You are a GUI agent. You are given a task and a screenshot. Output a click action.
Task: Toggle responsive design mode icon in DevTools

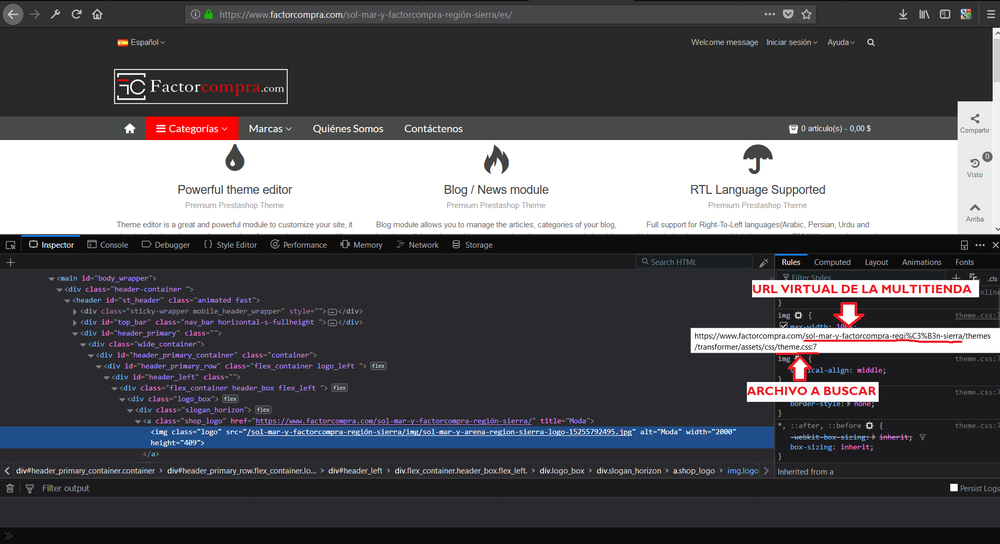tap(964, 245)
